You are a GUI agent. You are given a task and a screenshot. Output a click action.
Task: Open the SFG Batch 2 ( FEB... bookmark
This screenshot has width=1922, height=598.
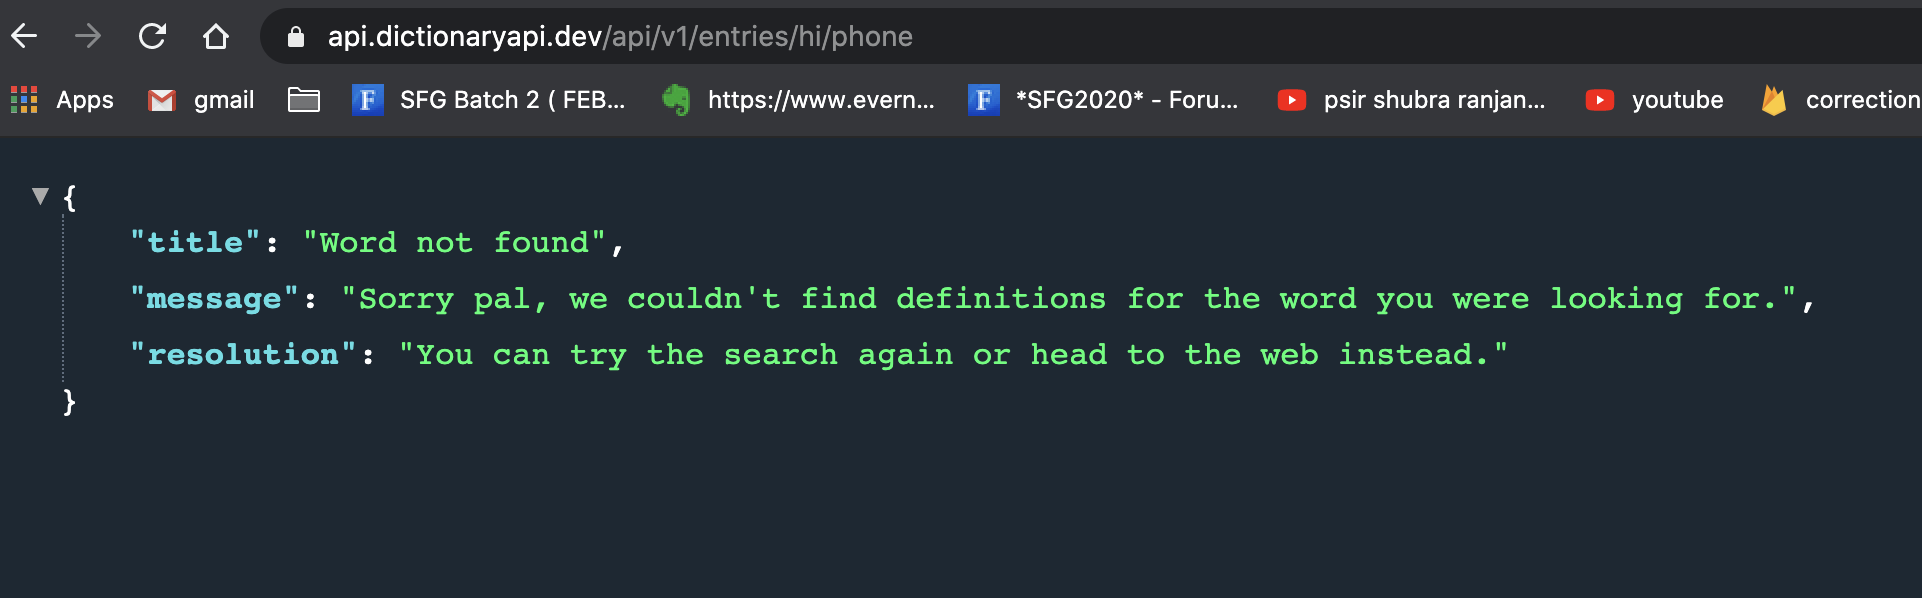pos(513,99)
